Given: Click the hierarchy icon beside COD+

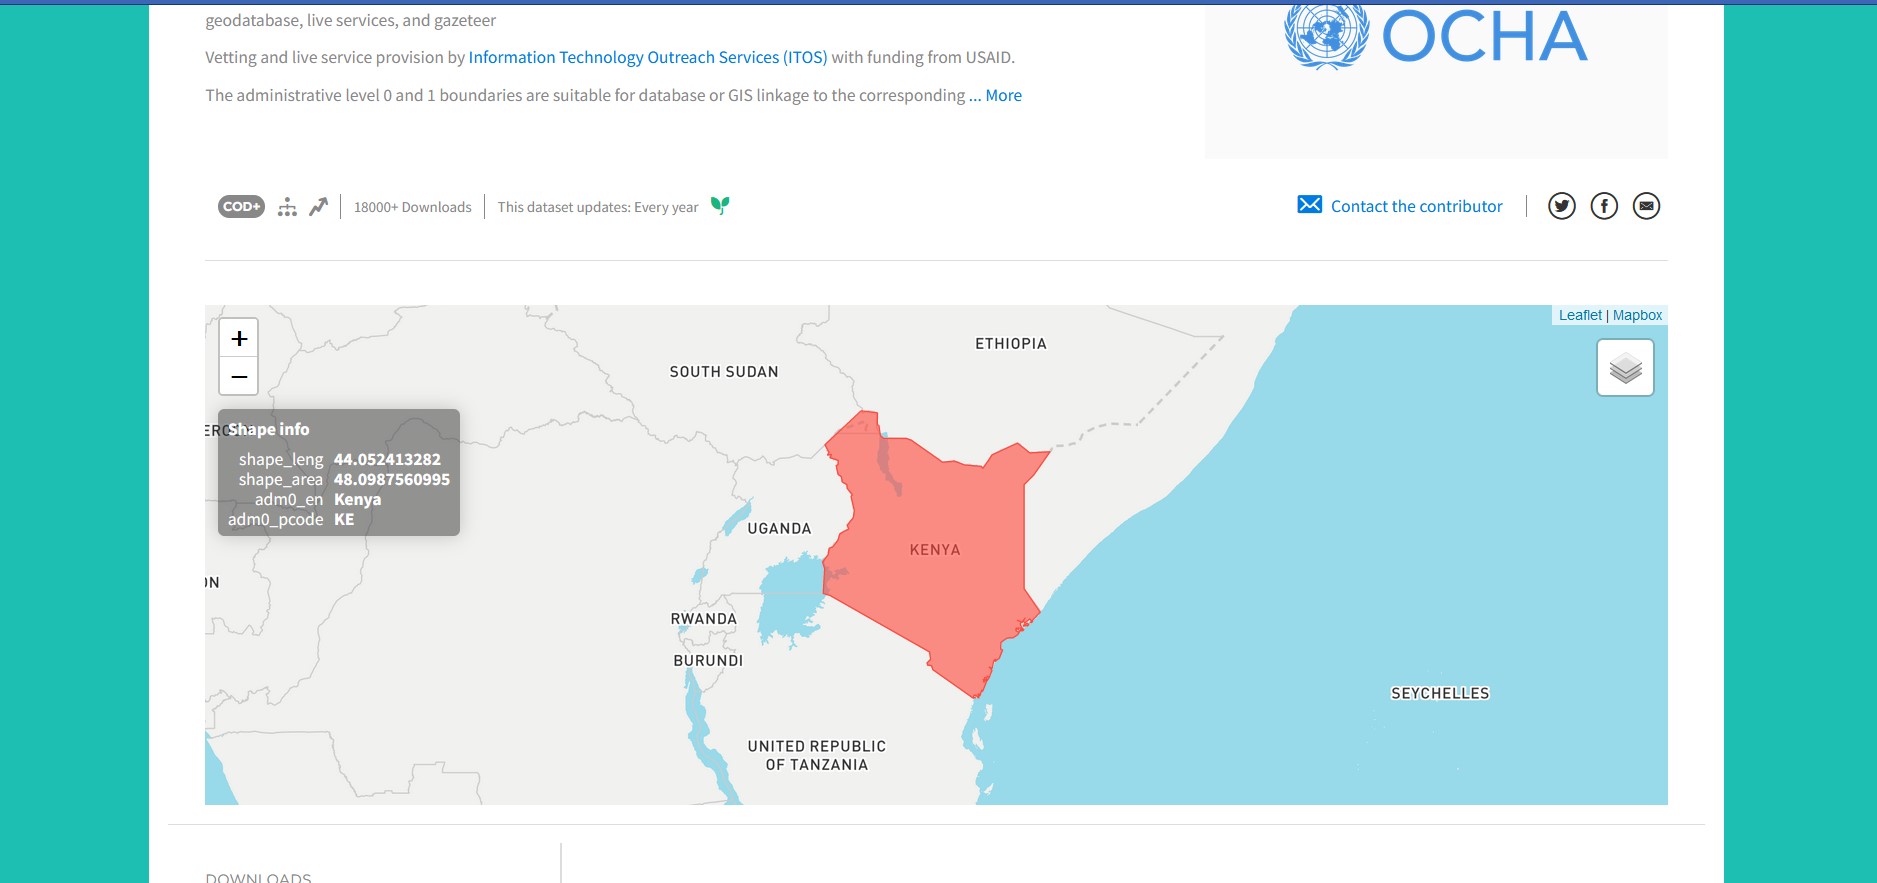Looking at the screenshot, I should coord(287,207).
